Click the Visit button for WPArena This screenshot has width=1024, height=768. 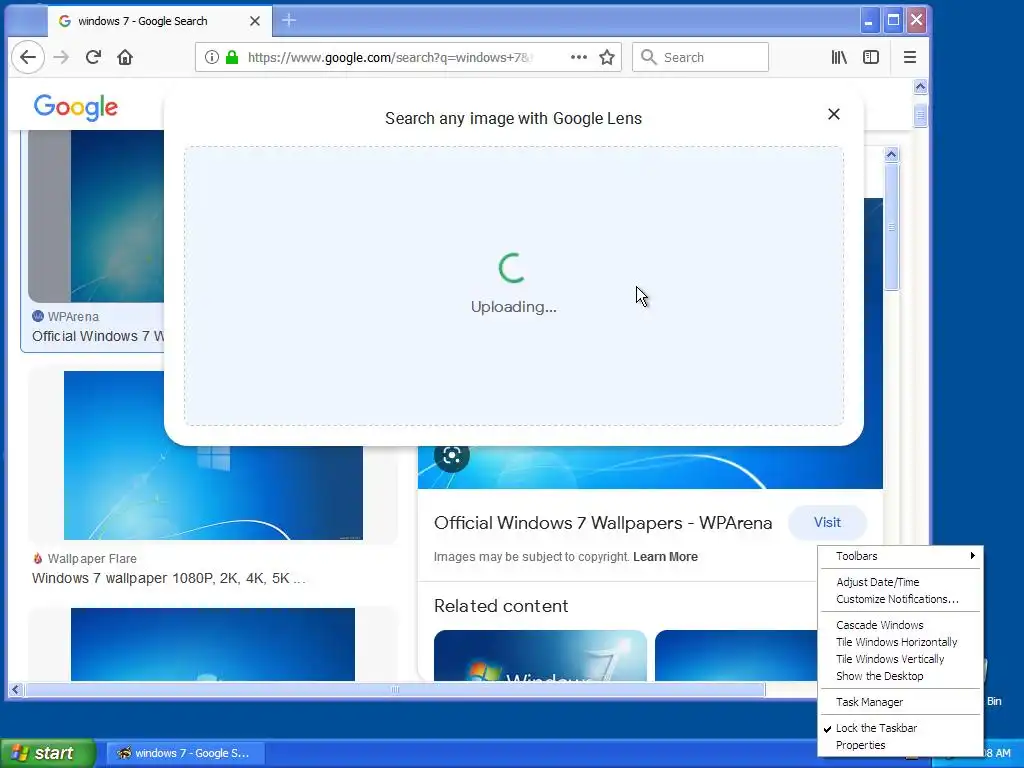coord(827,522)
